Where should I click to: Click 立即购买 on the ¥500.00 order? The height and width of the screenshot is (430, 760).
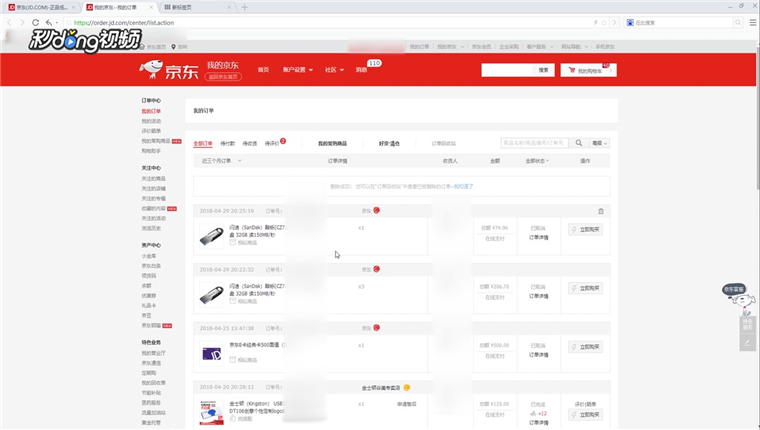point(586,347)
